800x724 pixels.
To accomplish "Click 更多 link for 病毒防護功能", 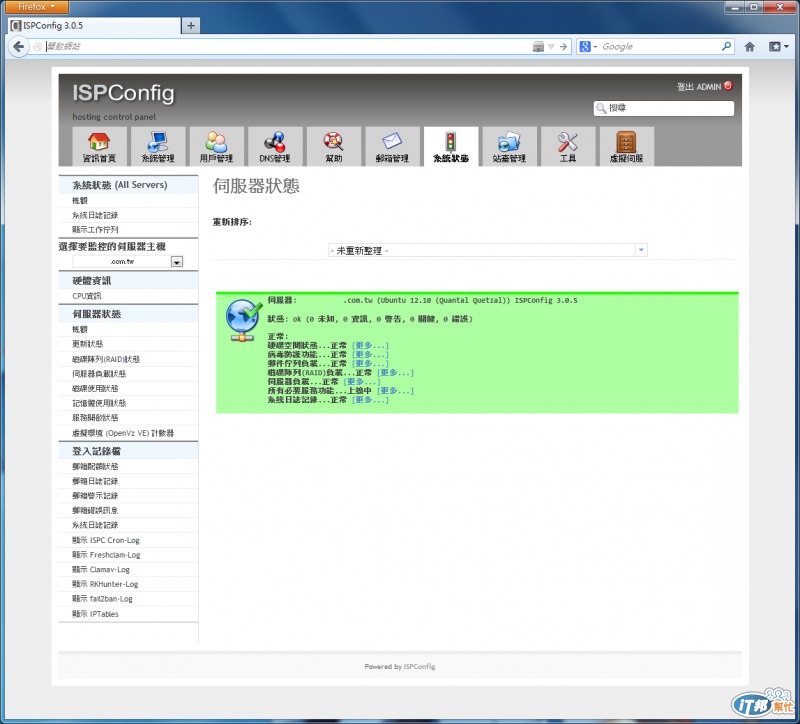I will tap(370, 355).
